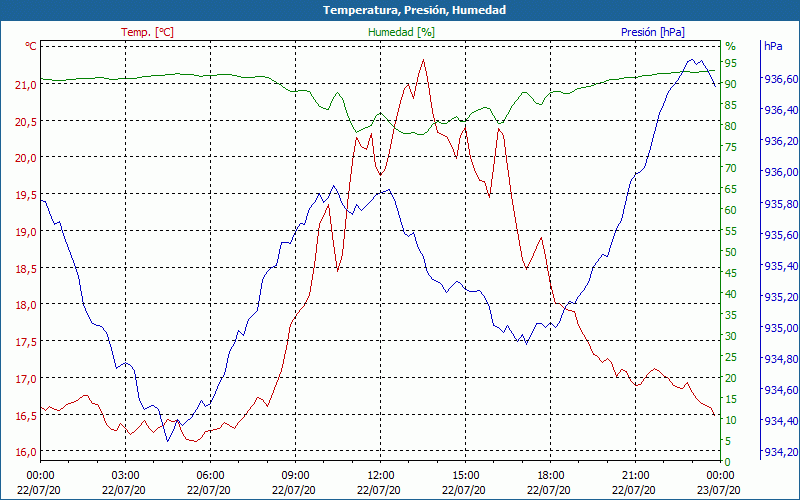800x500 pixels.
Task: Click pressure axis value "936,00"
Action: click(x=780, y=172)
